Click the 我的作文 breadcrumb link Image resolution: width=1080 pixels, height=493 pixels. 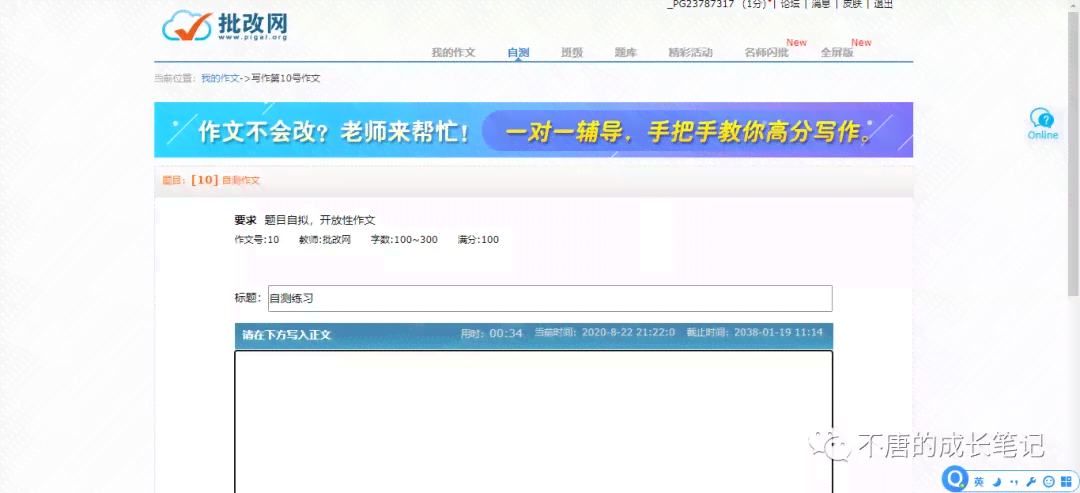click(220, 78)
